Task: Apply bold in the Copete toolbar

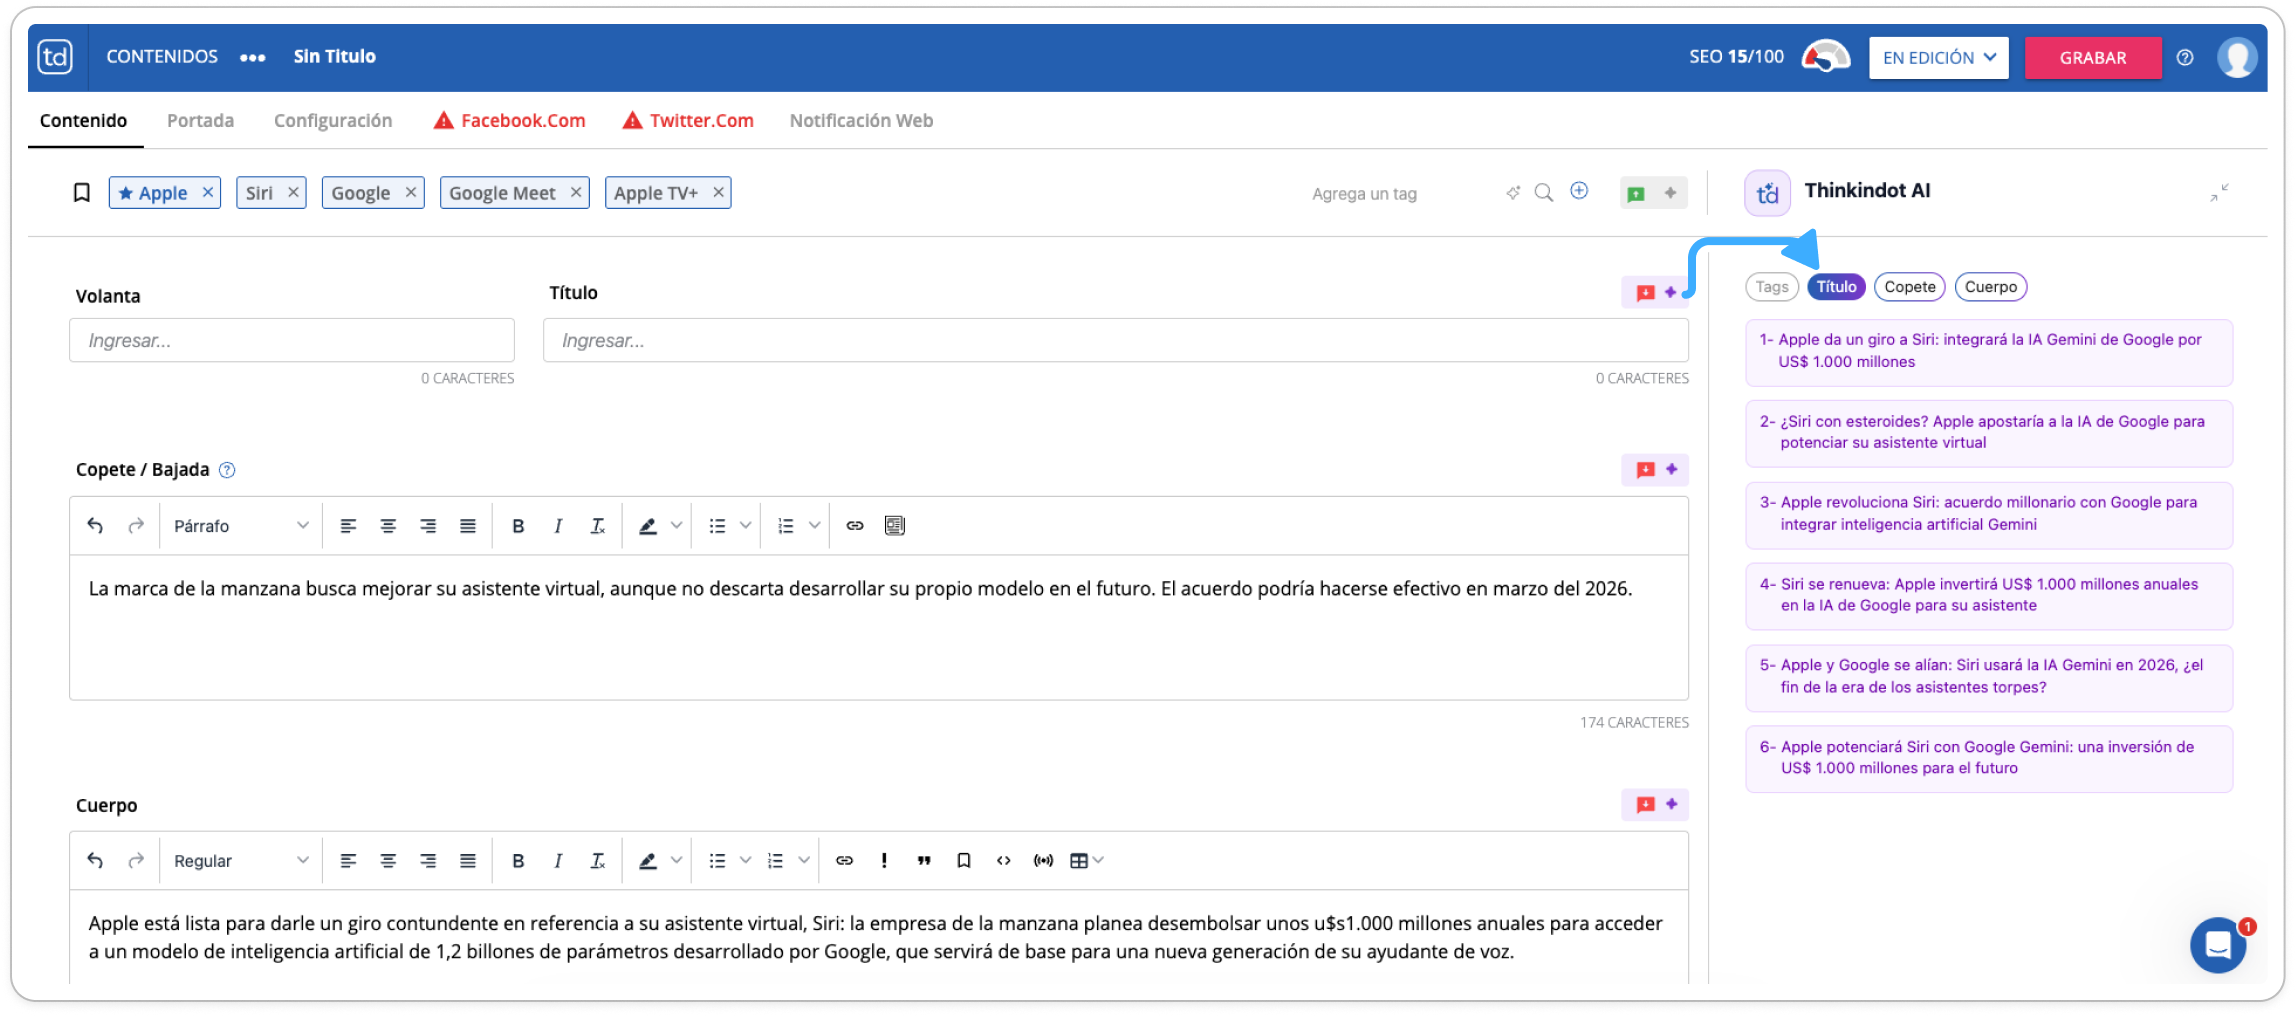Action: click(518, 526)
